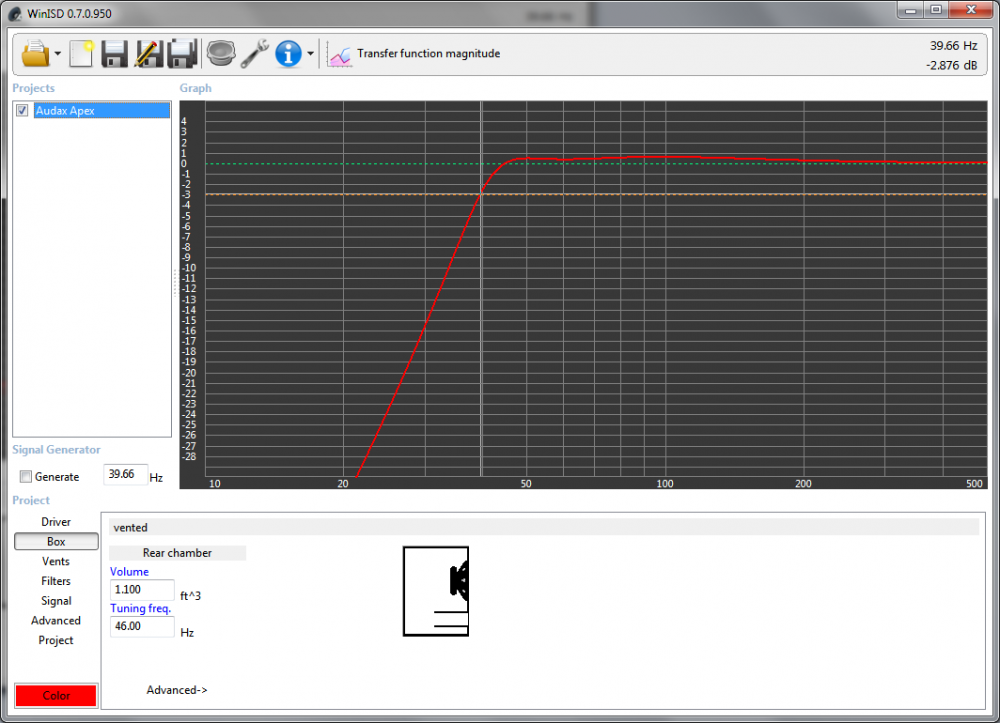Click the save project floppy disk icon
Image resolution: width=1000 pixels, height=723 pixels.
click(115, 53)
